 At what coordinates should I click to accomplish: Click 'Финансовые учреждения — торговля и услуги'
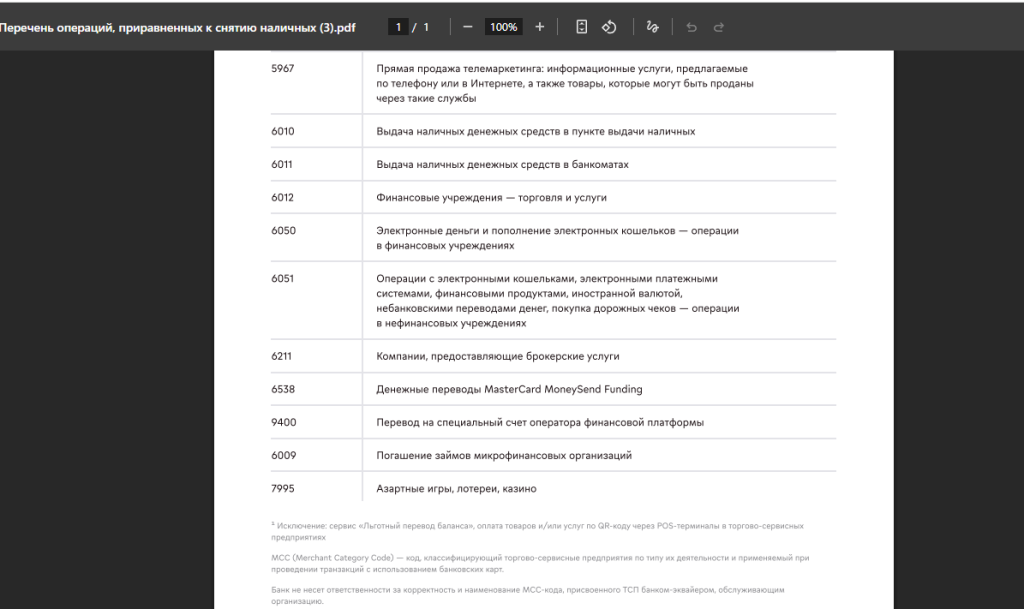(x=491, y=197)
